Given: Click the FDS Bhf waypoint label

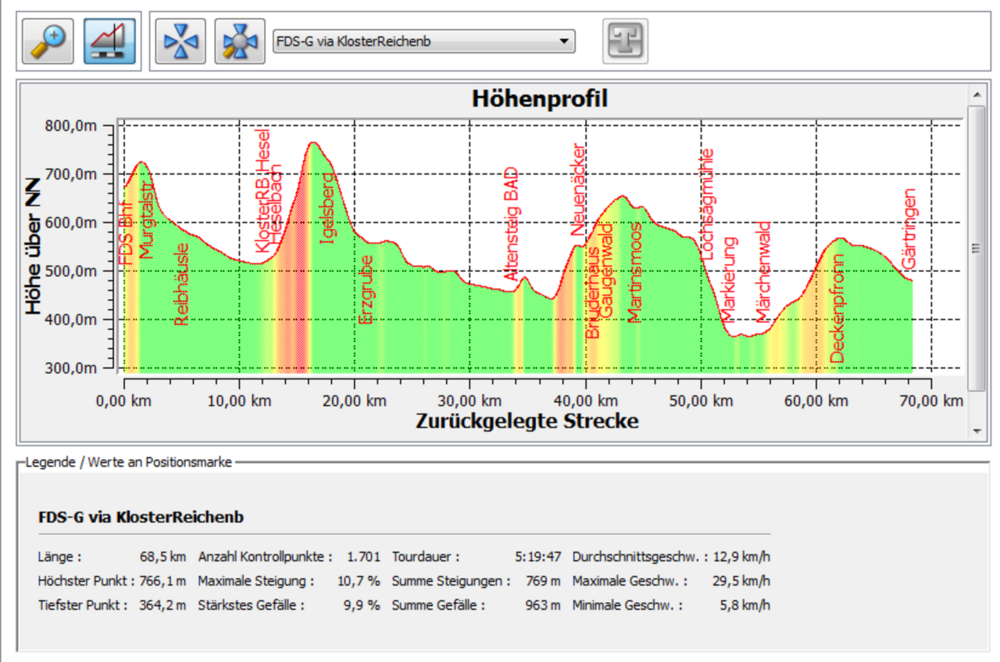Looking at the screenshot, I should pos(126,233).
